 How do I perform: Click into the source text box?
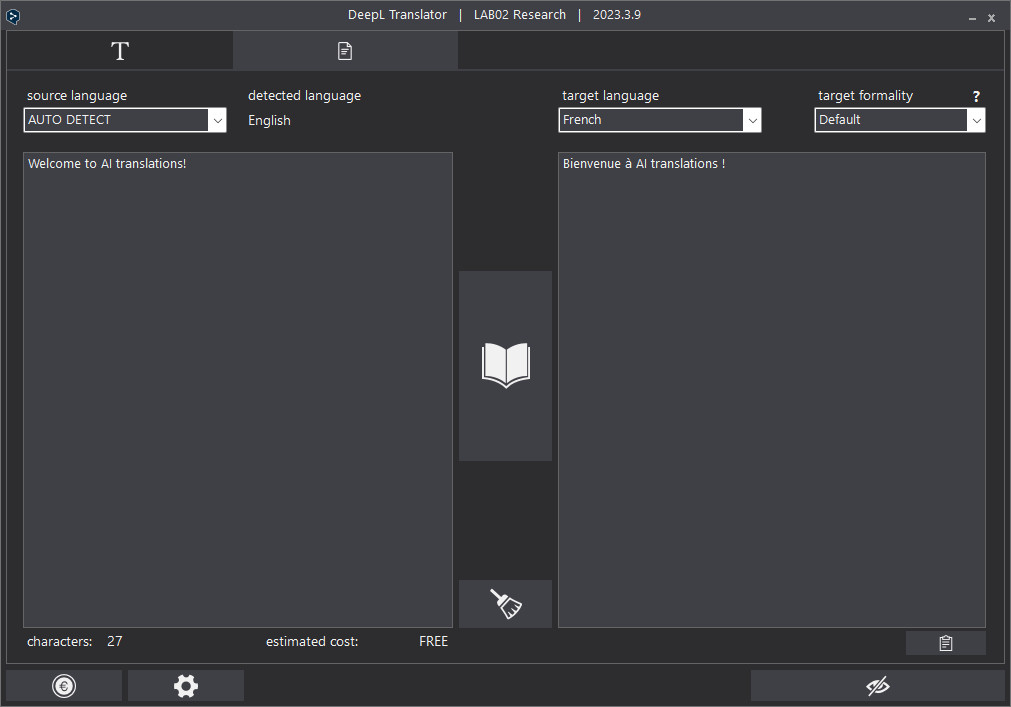[238, 390]
